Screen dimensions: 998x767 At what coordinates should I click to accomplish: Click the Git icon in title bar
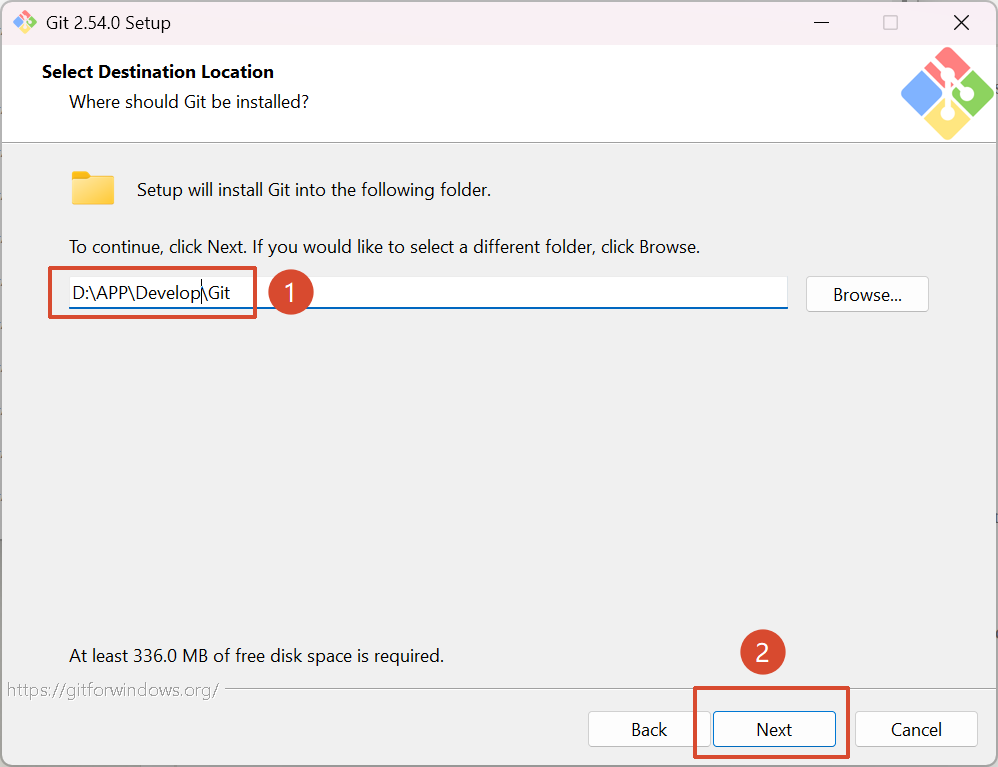[24, 22]
